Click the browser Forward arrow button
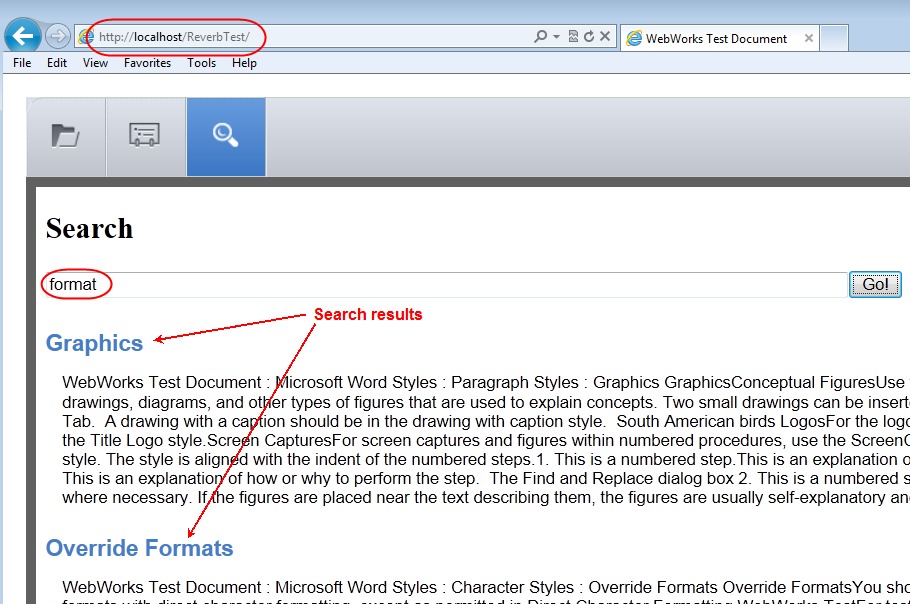 tap(57, 37)
